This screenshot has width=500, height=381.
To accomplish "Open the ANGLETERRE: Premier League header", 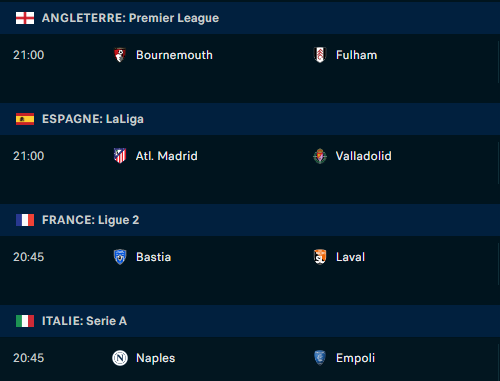I will pyautogui.click(x=250, y=18).
